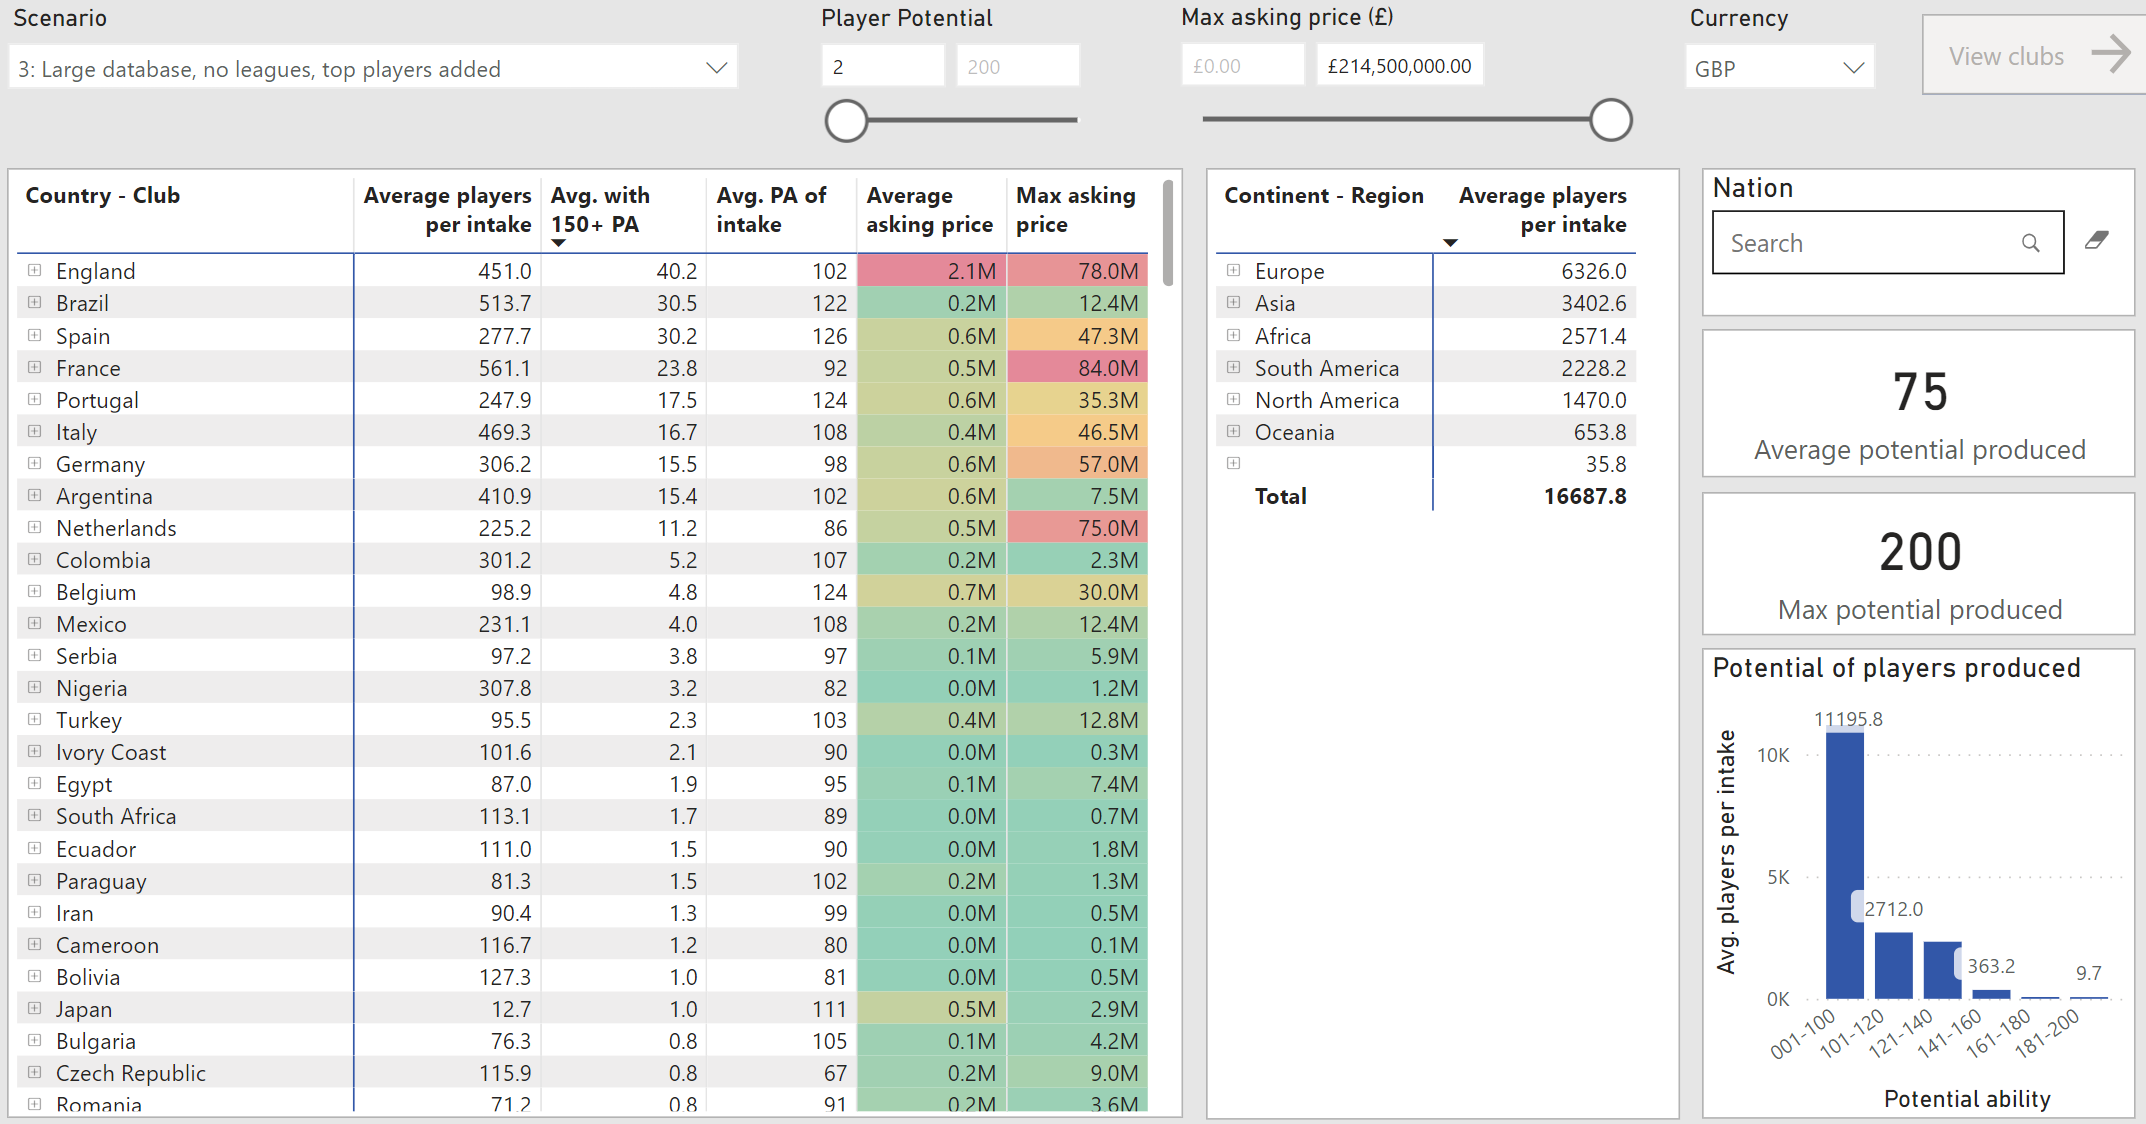The width and height of the screenshot is (2146, 1124).
Task: Expand the Netherlands row
Action: (35, 527)
